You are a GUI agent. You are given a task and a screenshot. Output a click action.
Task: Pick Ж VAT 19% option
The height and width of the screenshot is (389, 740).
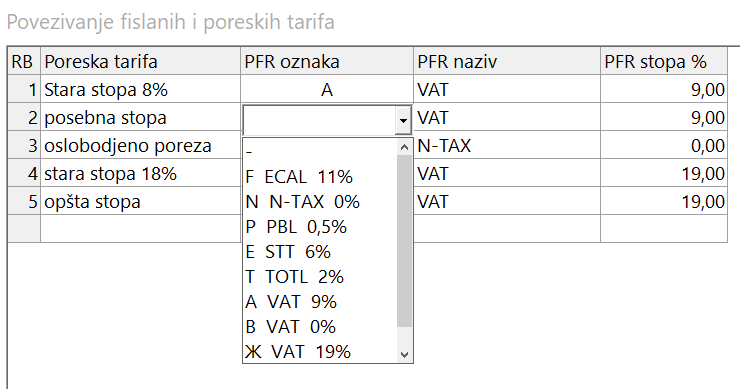tap(321, 352)
